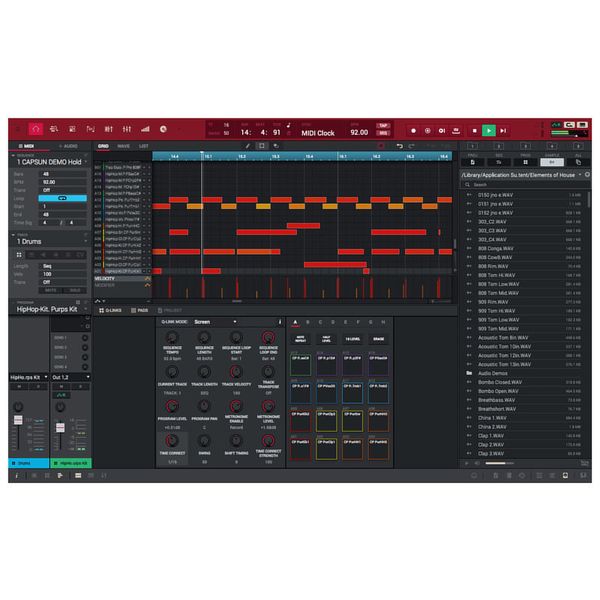Click the ERASE button above the pads
This screenshot has width=600, height=600.
(x=378, y=339)
